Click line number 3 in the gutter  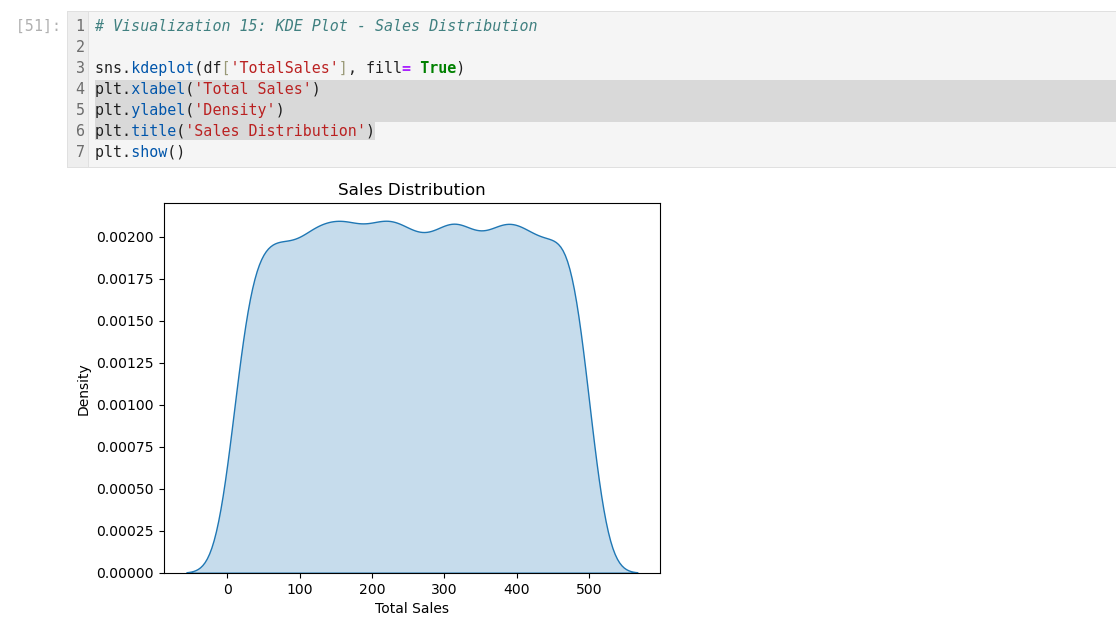[x=80, y=68]
